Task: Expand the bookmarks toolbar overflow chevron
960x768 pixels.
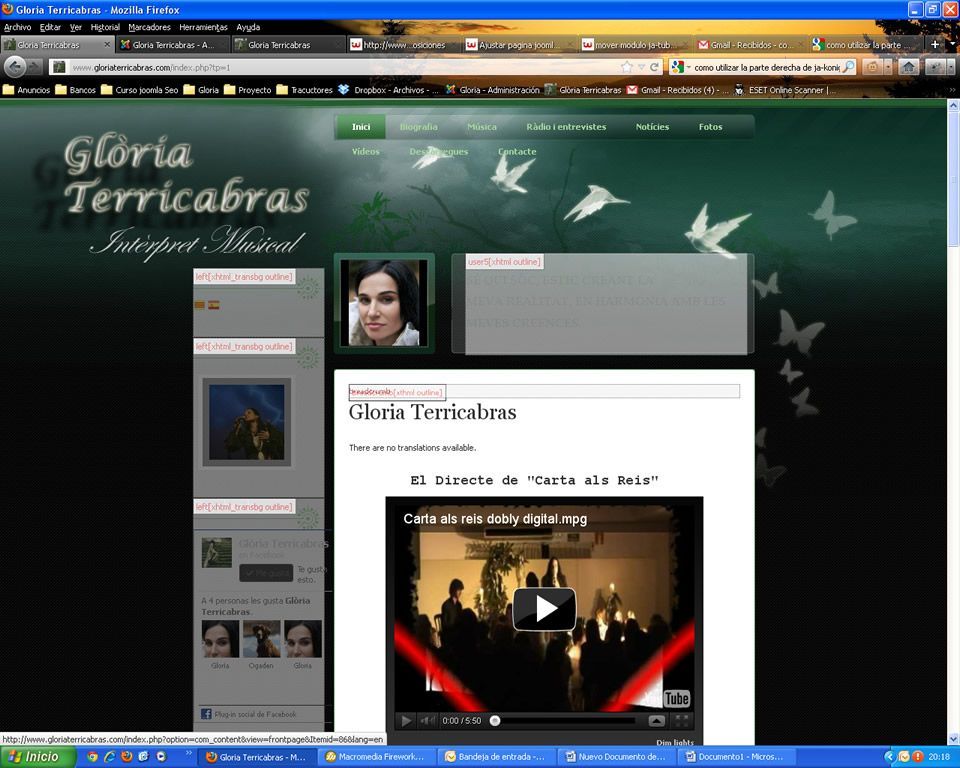Action: click(952, 90)
